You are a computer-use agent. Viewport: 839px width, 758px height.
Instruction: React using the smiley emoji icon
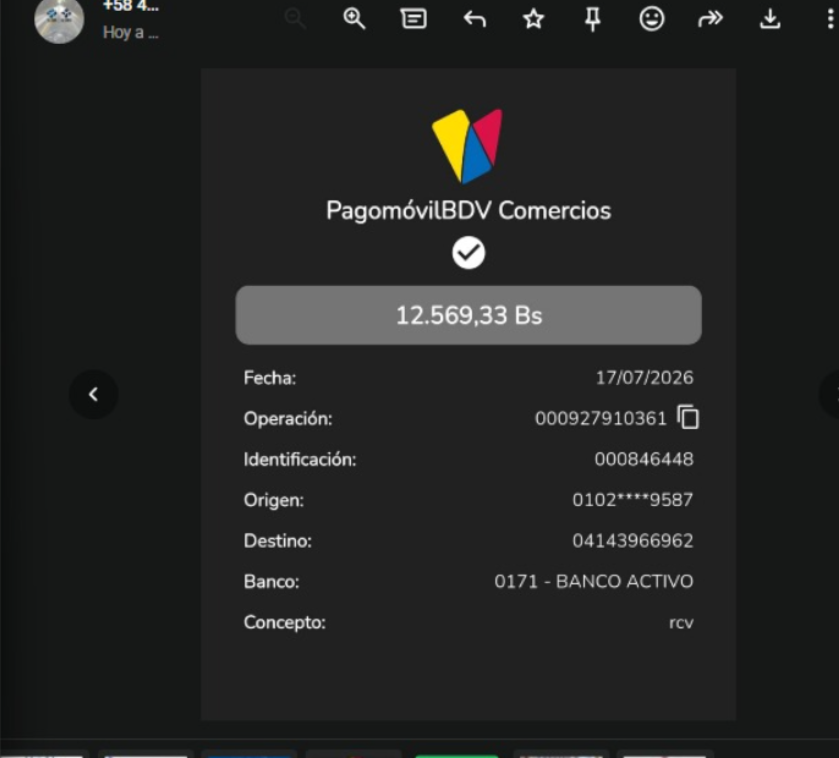point(652,19)
